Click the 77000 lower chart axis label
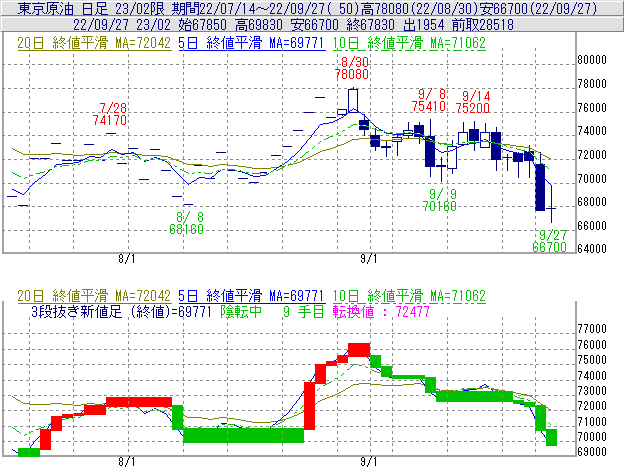 [x=592, y=329]
